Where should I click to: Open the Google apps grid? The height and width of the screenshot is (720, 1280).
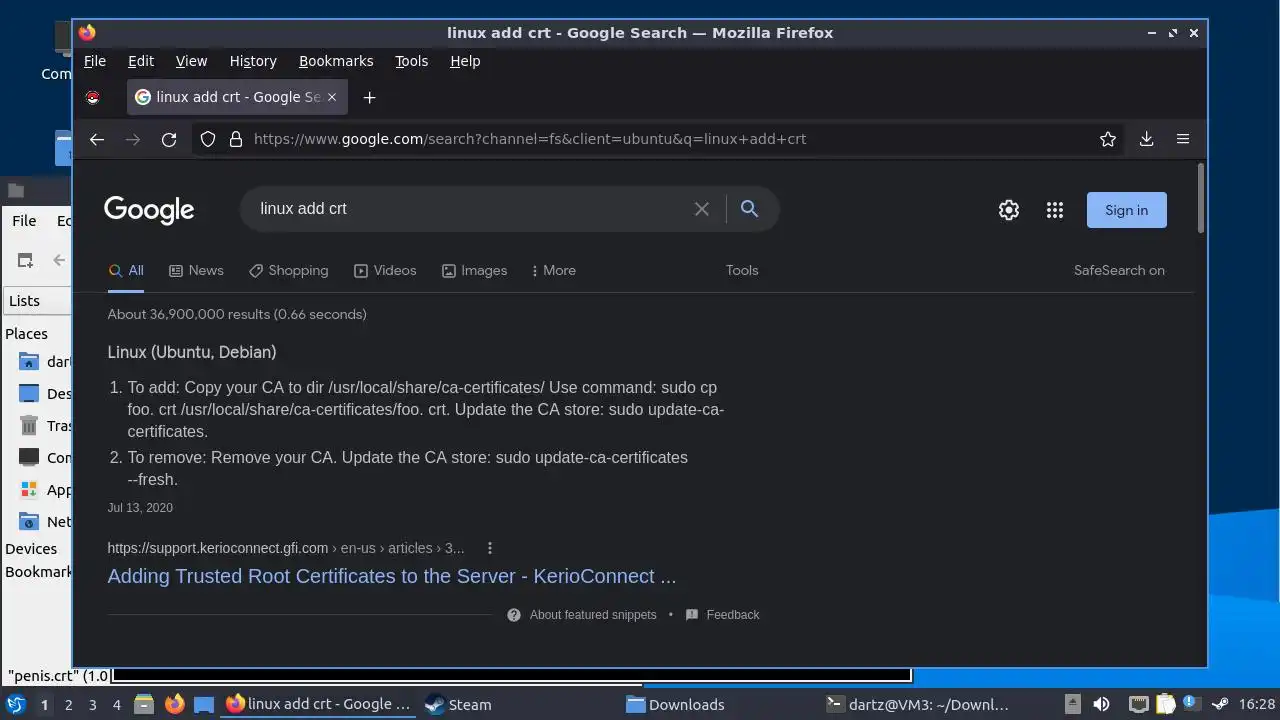1055,210
